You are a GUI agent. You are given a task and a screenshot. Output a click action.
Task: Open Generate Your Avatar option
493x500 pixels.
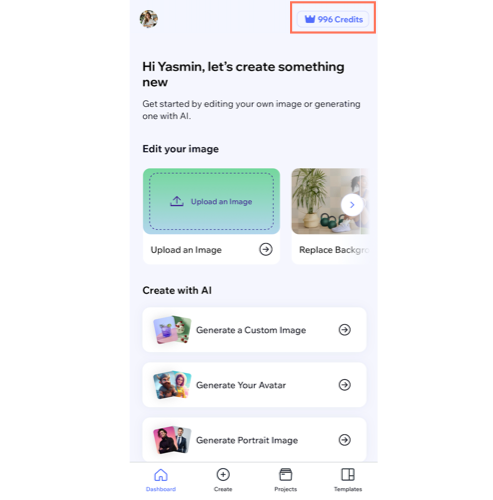[x=254, y=385]
